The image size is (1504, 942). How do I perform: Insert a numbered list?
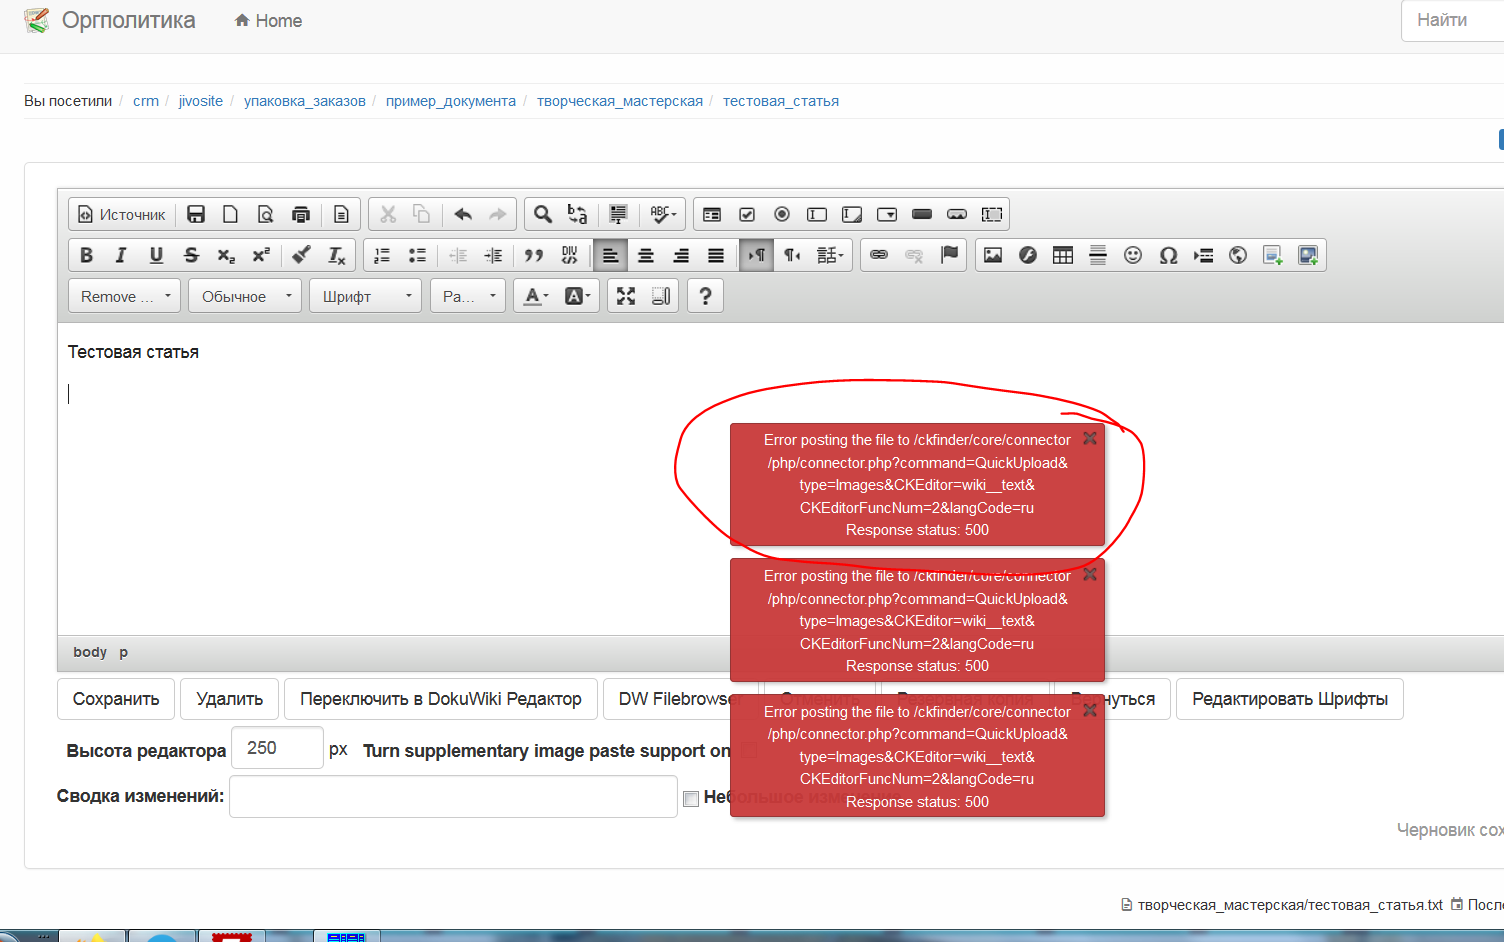tap(382, 255)
